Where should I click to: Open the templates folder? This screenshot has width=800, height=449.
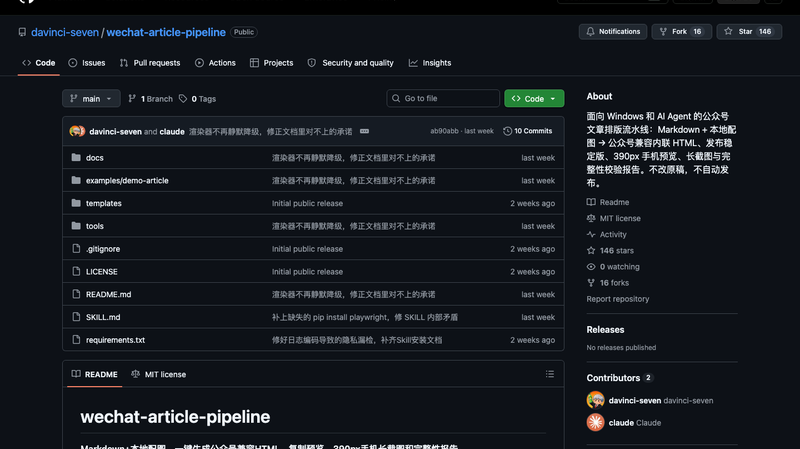[x=104, y=203]
